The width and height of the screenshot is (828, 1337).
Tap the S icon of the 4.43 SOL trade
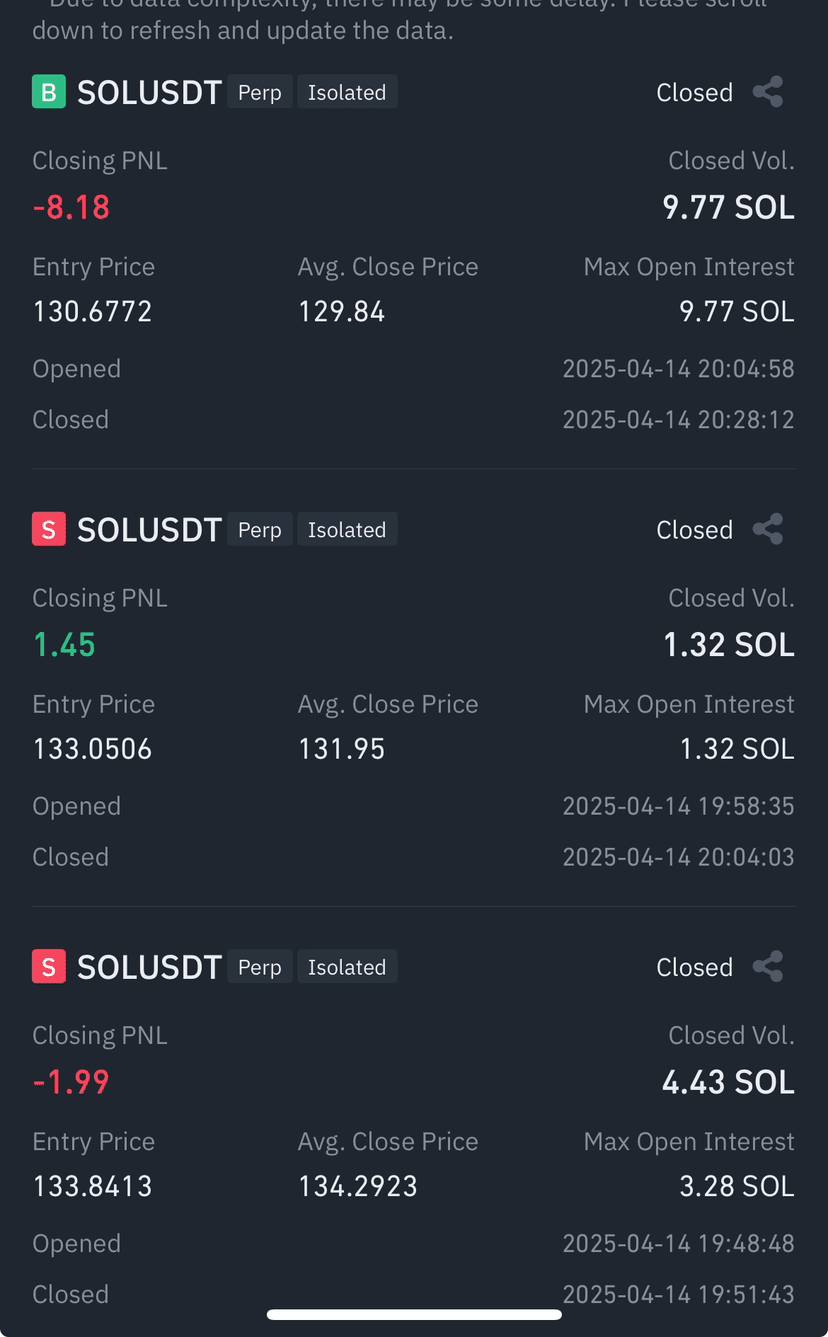(x=49, y=967)
